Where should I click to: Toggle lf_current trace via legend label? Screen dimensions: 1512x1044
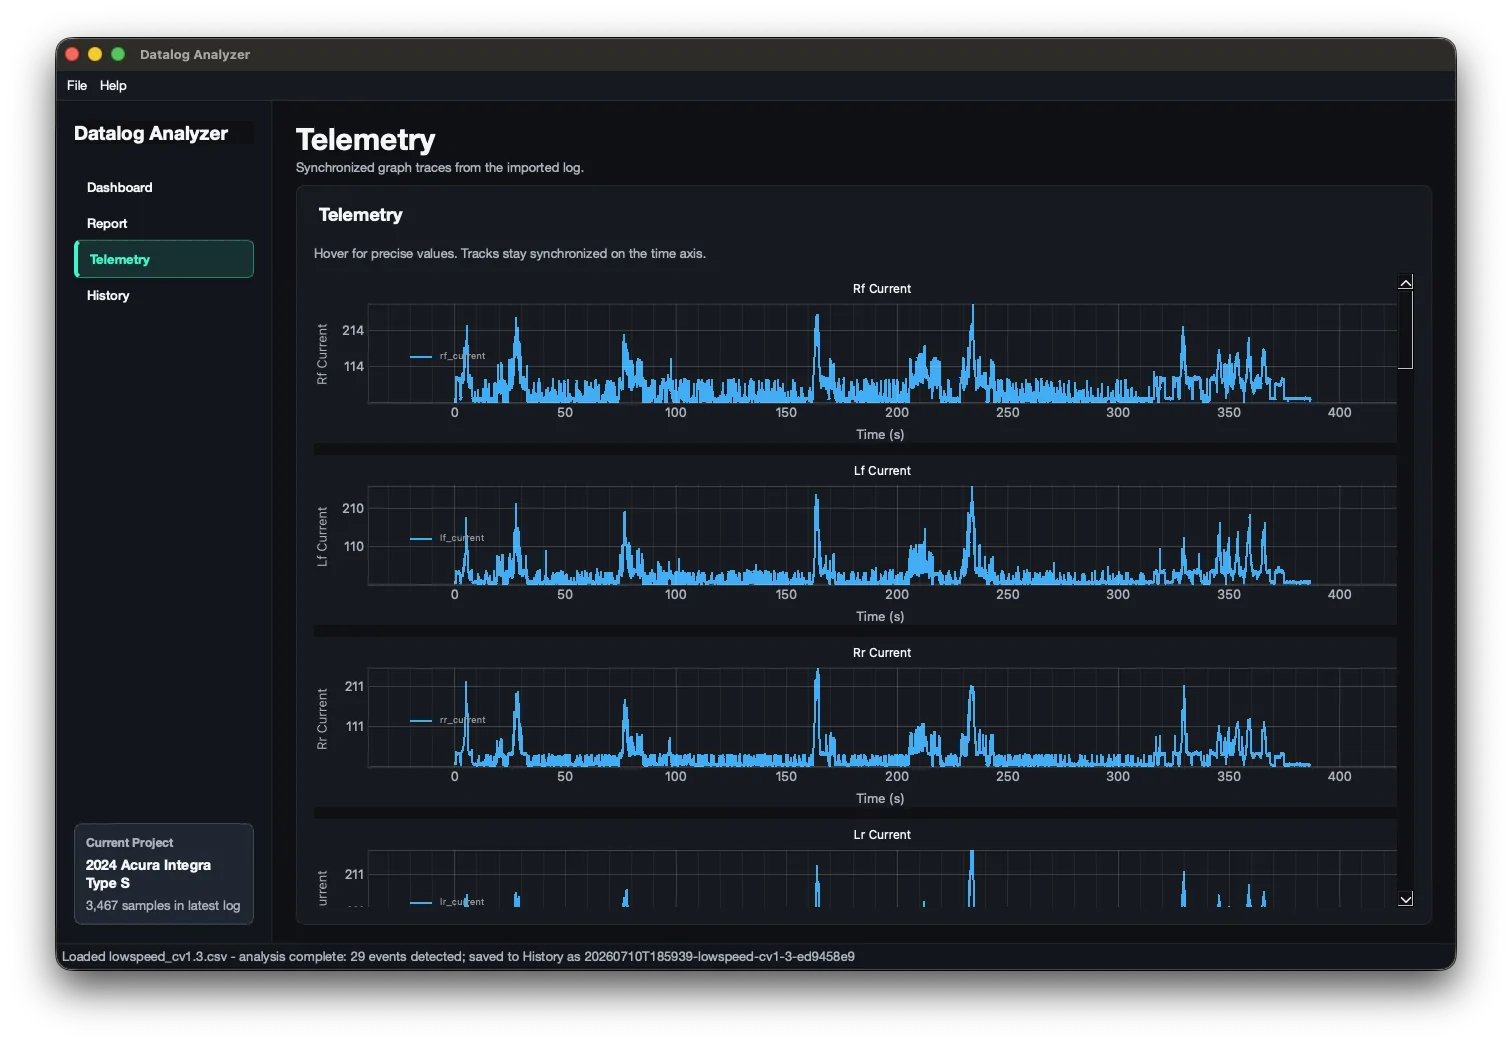pyautogui.click(x=462, y=538)
